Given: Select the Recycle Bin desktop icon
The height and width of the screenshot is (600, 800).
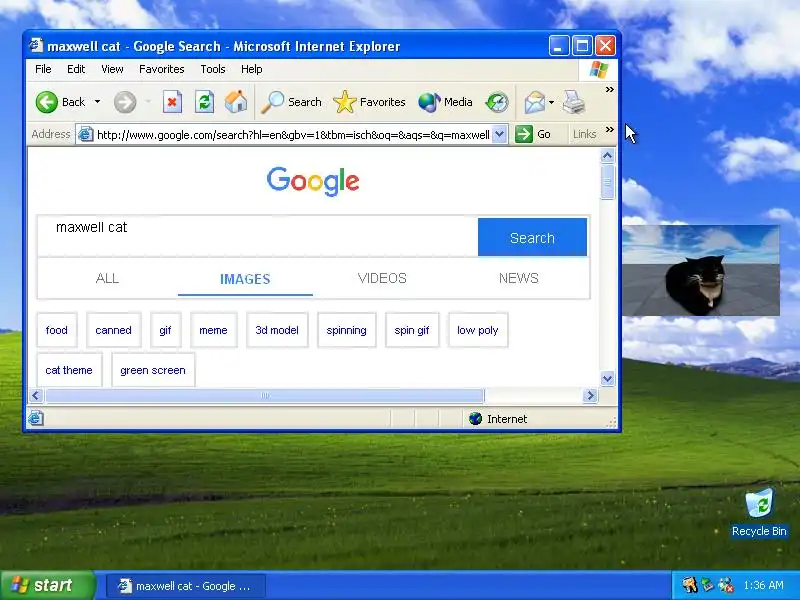Looking at the screenshot, I should tap(759, 513).
